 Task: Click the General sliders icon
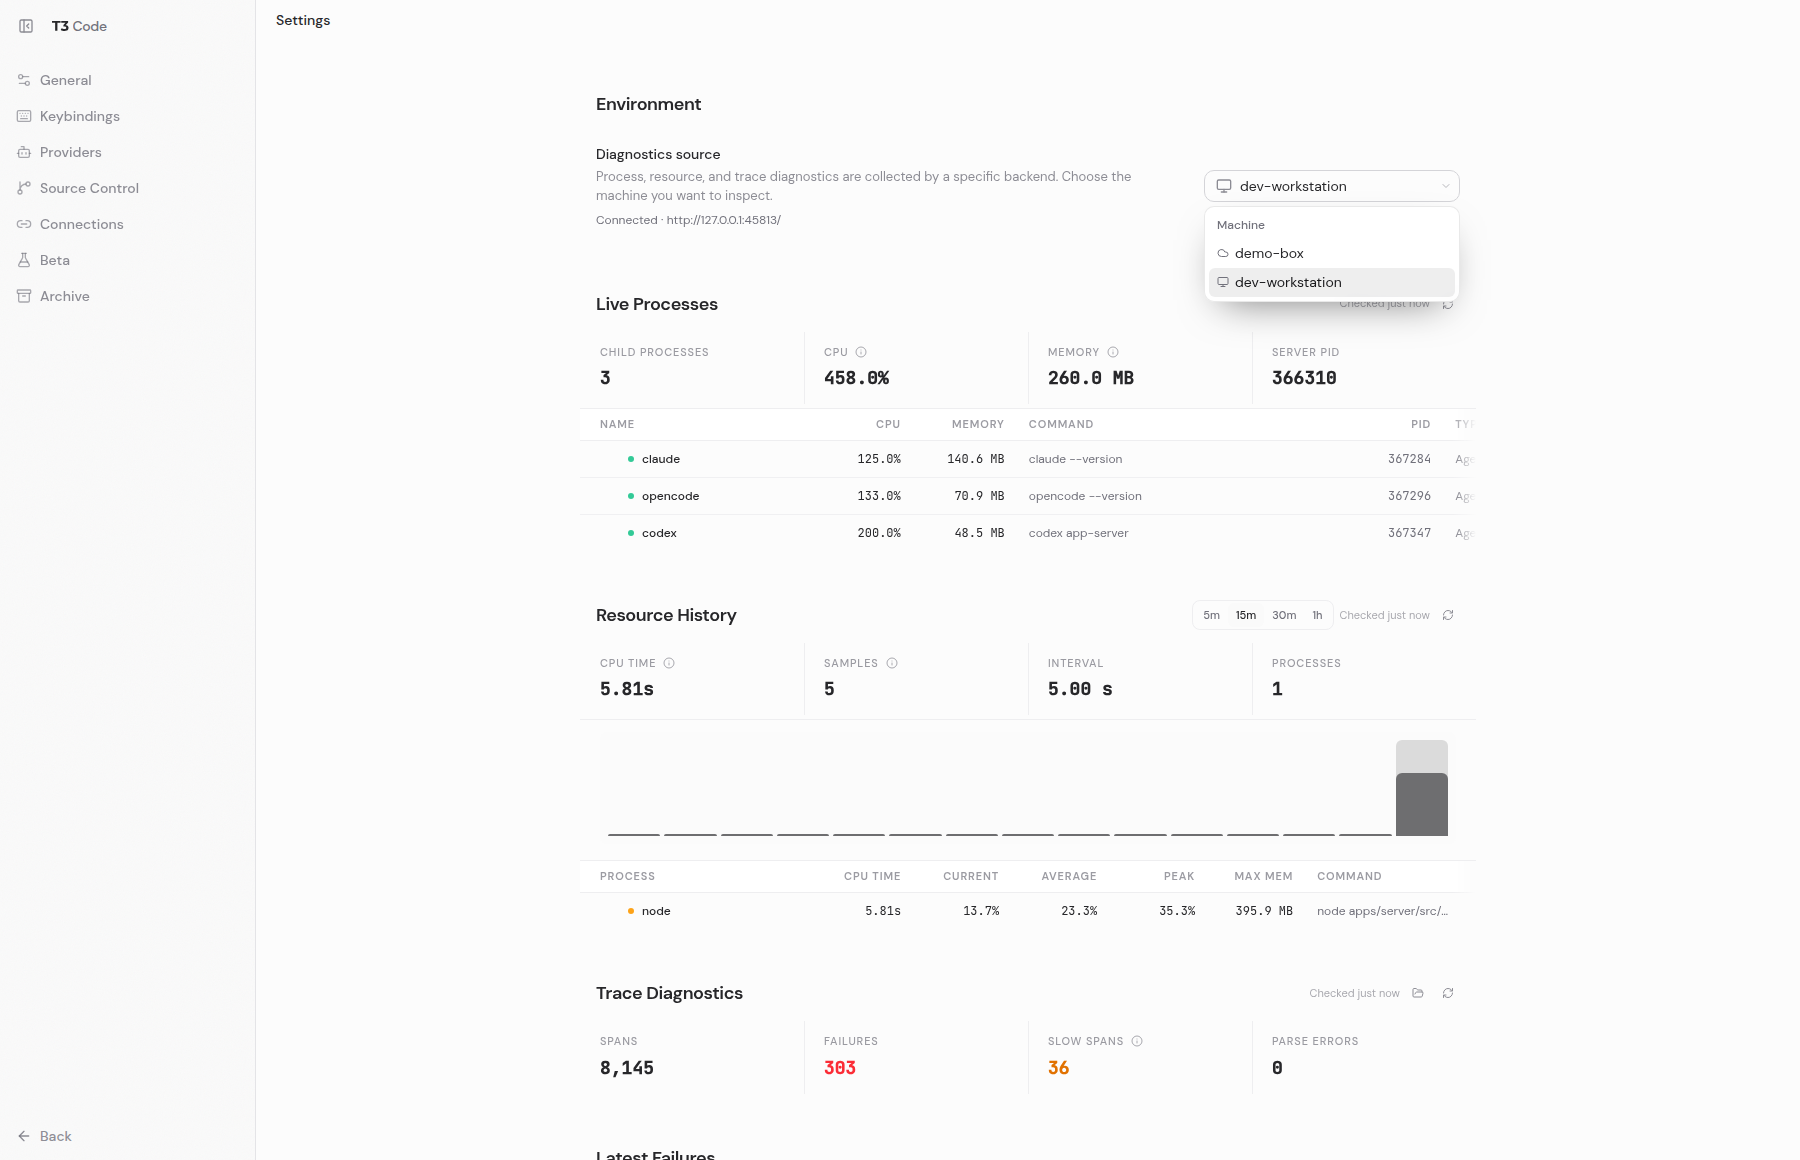pyautogui.click(x=24, y=80)
